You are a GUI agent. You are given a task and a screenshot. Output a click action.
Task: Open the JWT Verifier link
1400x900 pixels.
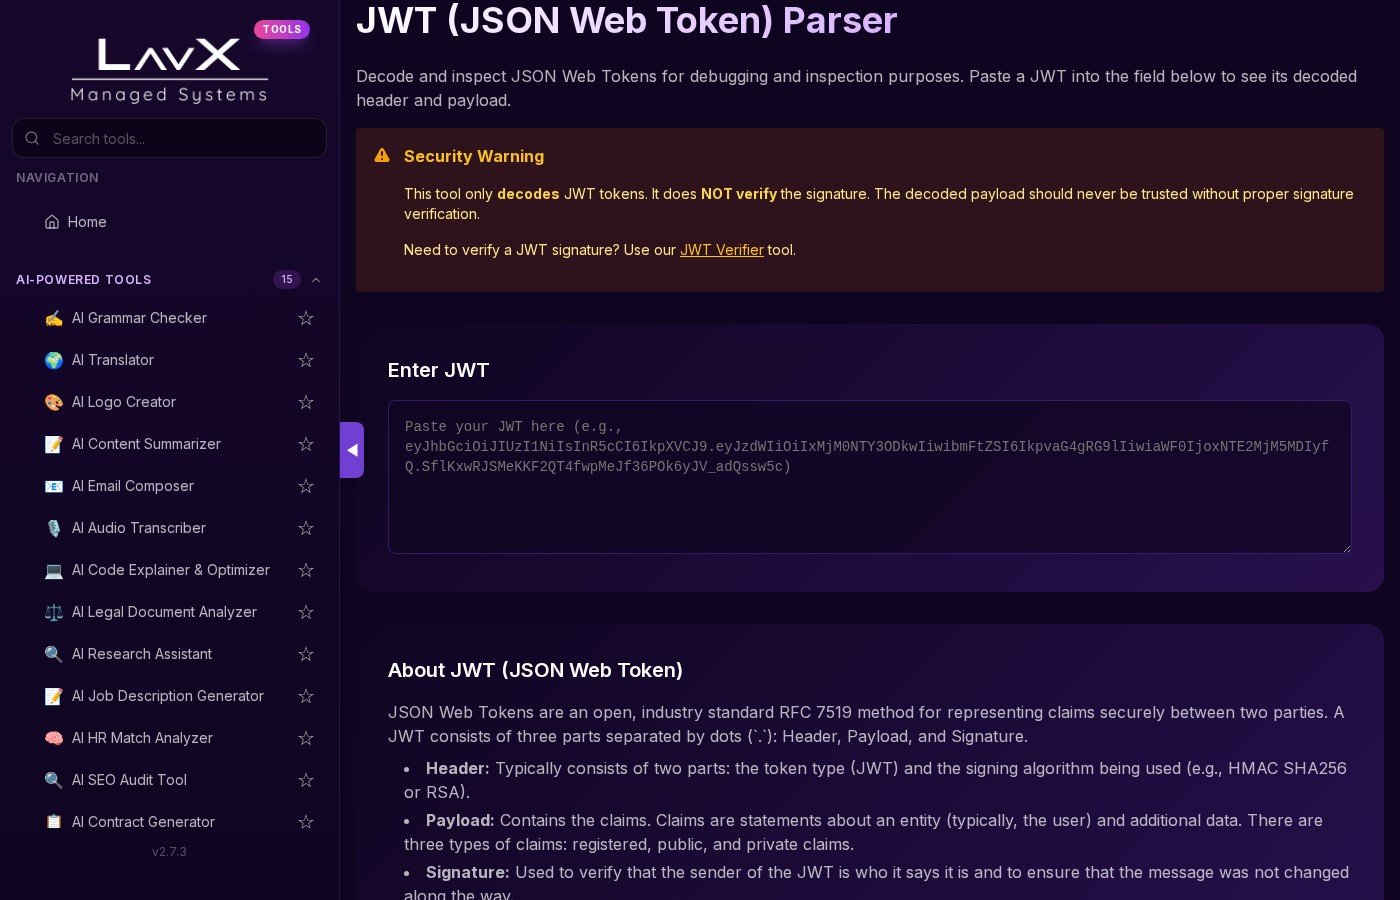click(x=721, y=250)
